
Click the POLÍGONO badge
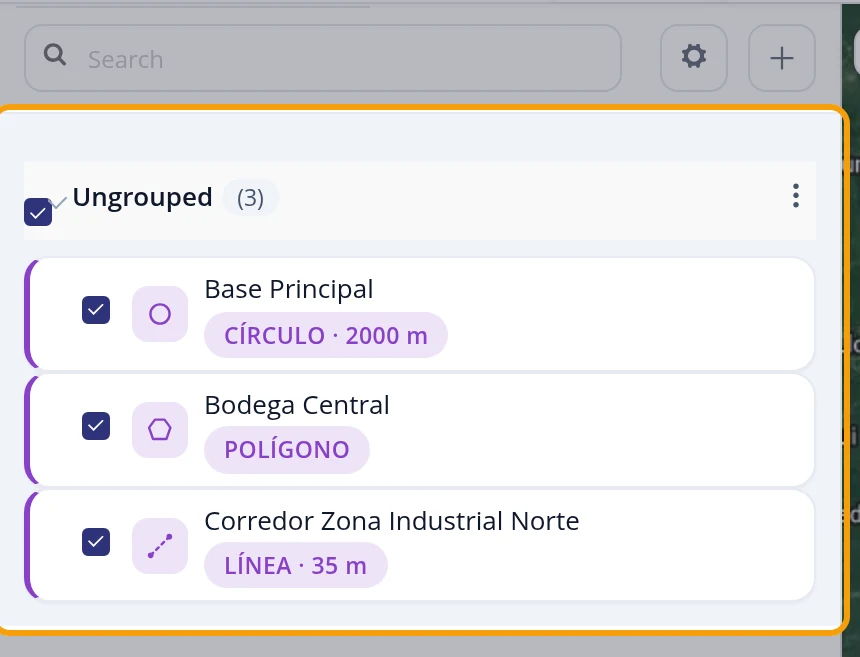pyautogui.click(x=287, y=450)
